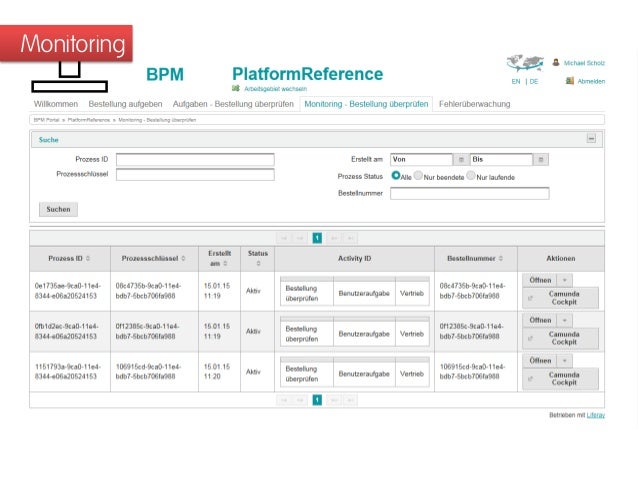638x479 pixels.
Task: Follow the Liferay link in footer
Action: coord(596,415)
